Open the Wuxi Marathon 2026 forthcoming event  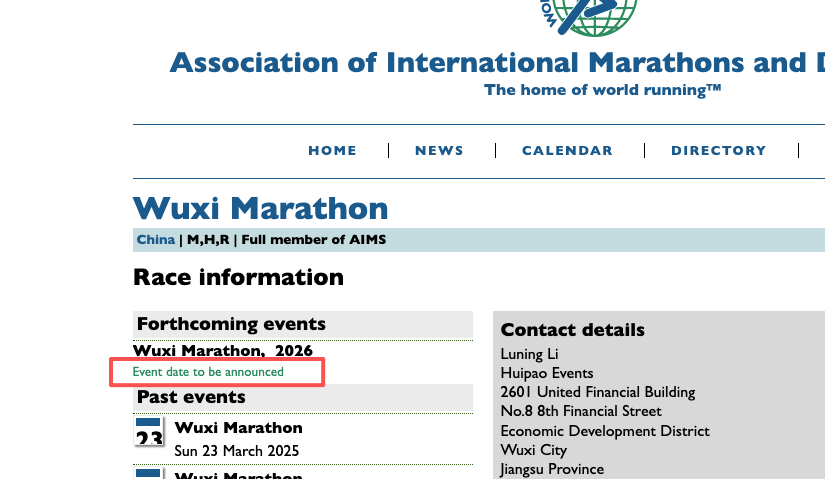coord(223,351)
